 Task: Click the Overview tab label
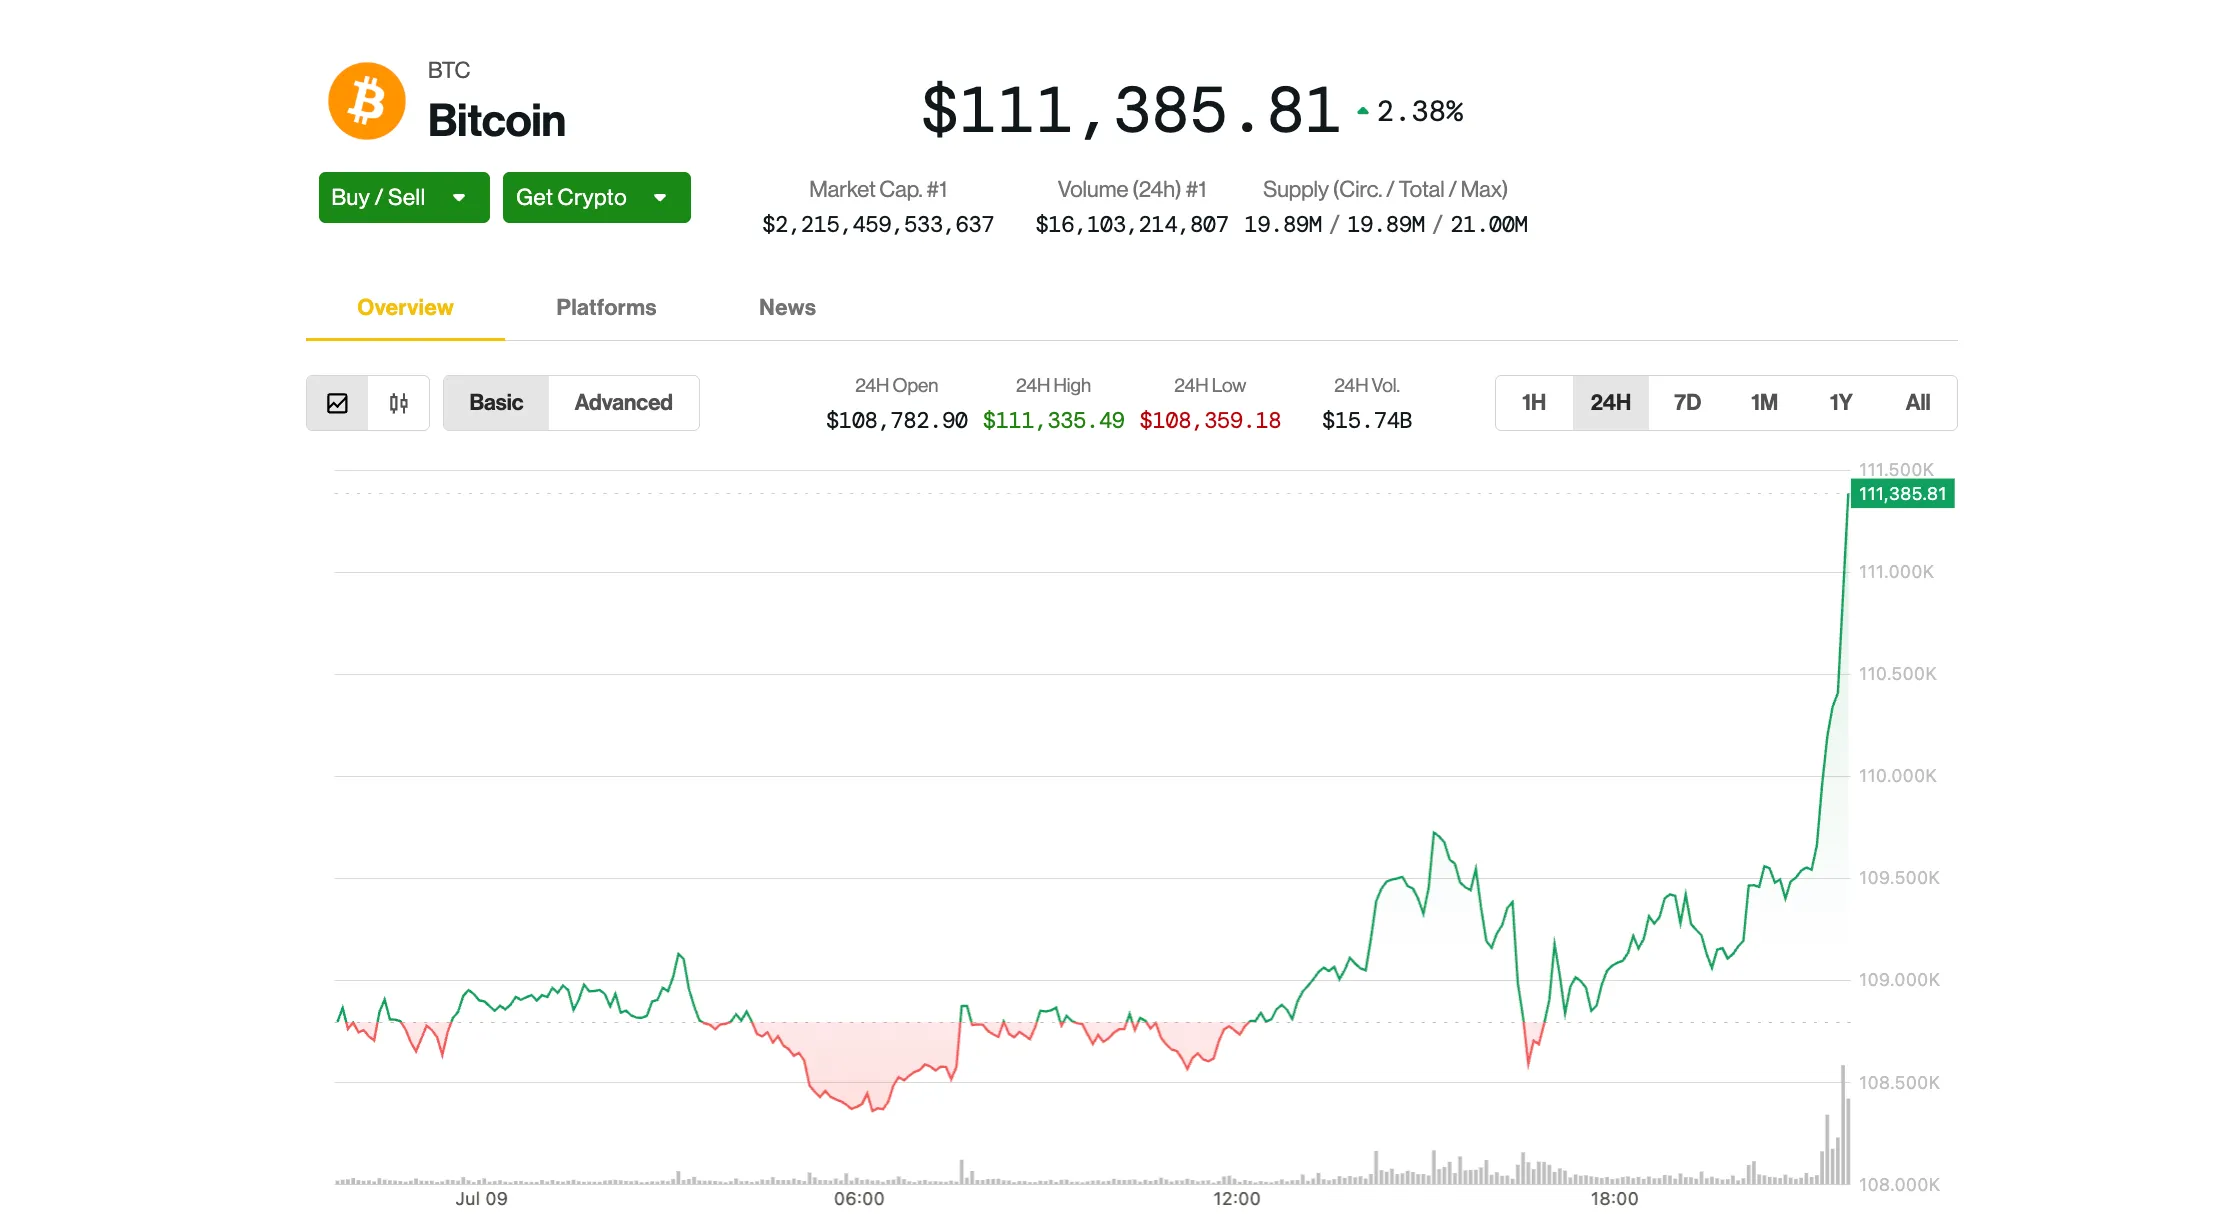pyautogui.click(x=404, y=307)
